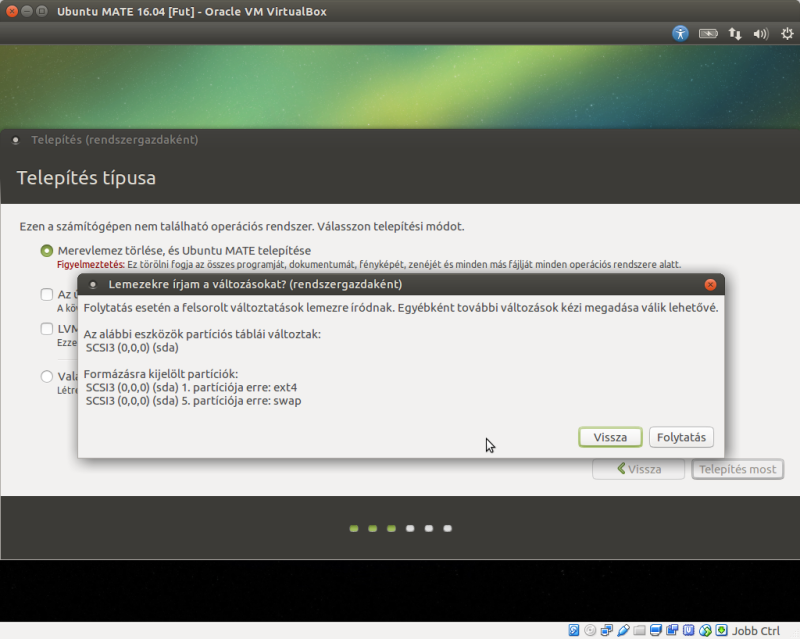Close the VirtualBox VM window
The image size is (800, 639).
(12, 11)
